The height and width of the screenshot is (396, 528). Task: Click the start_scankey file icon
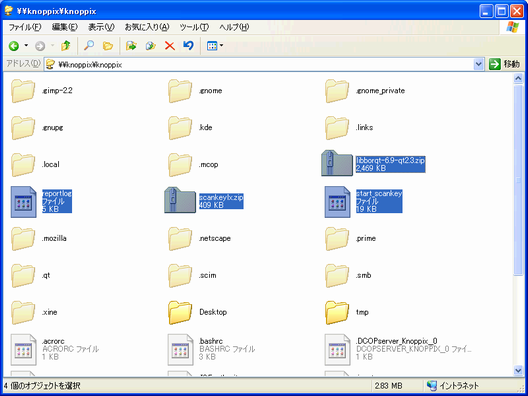[337, 202]
